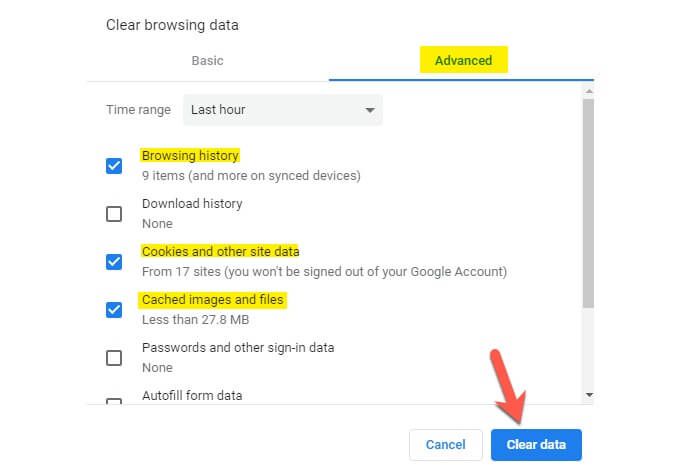
Task: Select the Advanced tab
Action: coord(463,61)
